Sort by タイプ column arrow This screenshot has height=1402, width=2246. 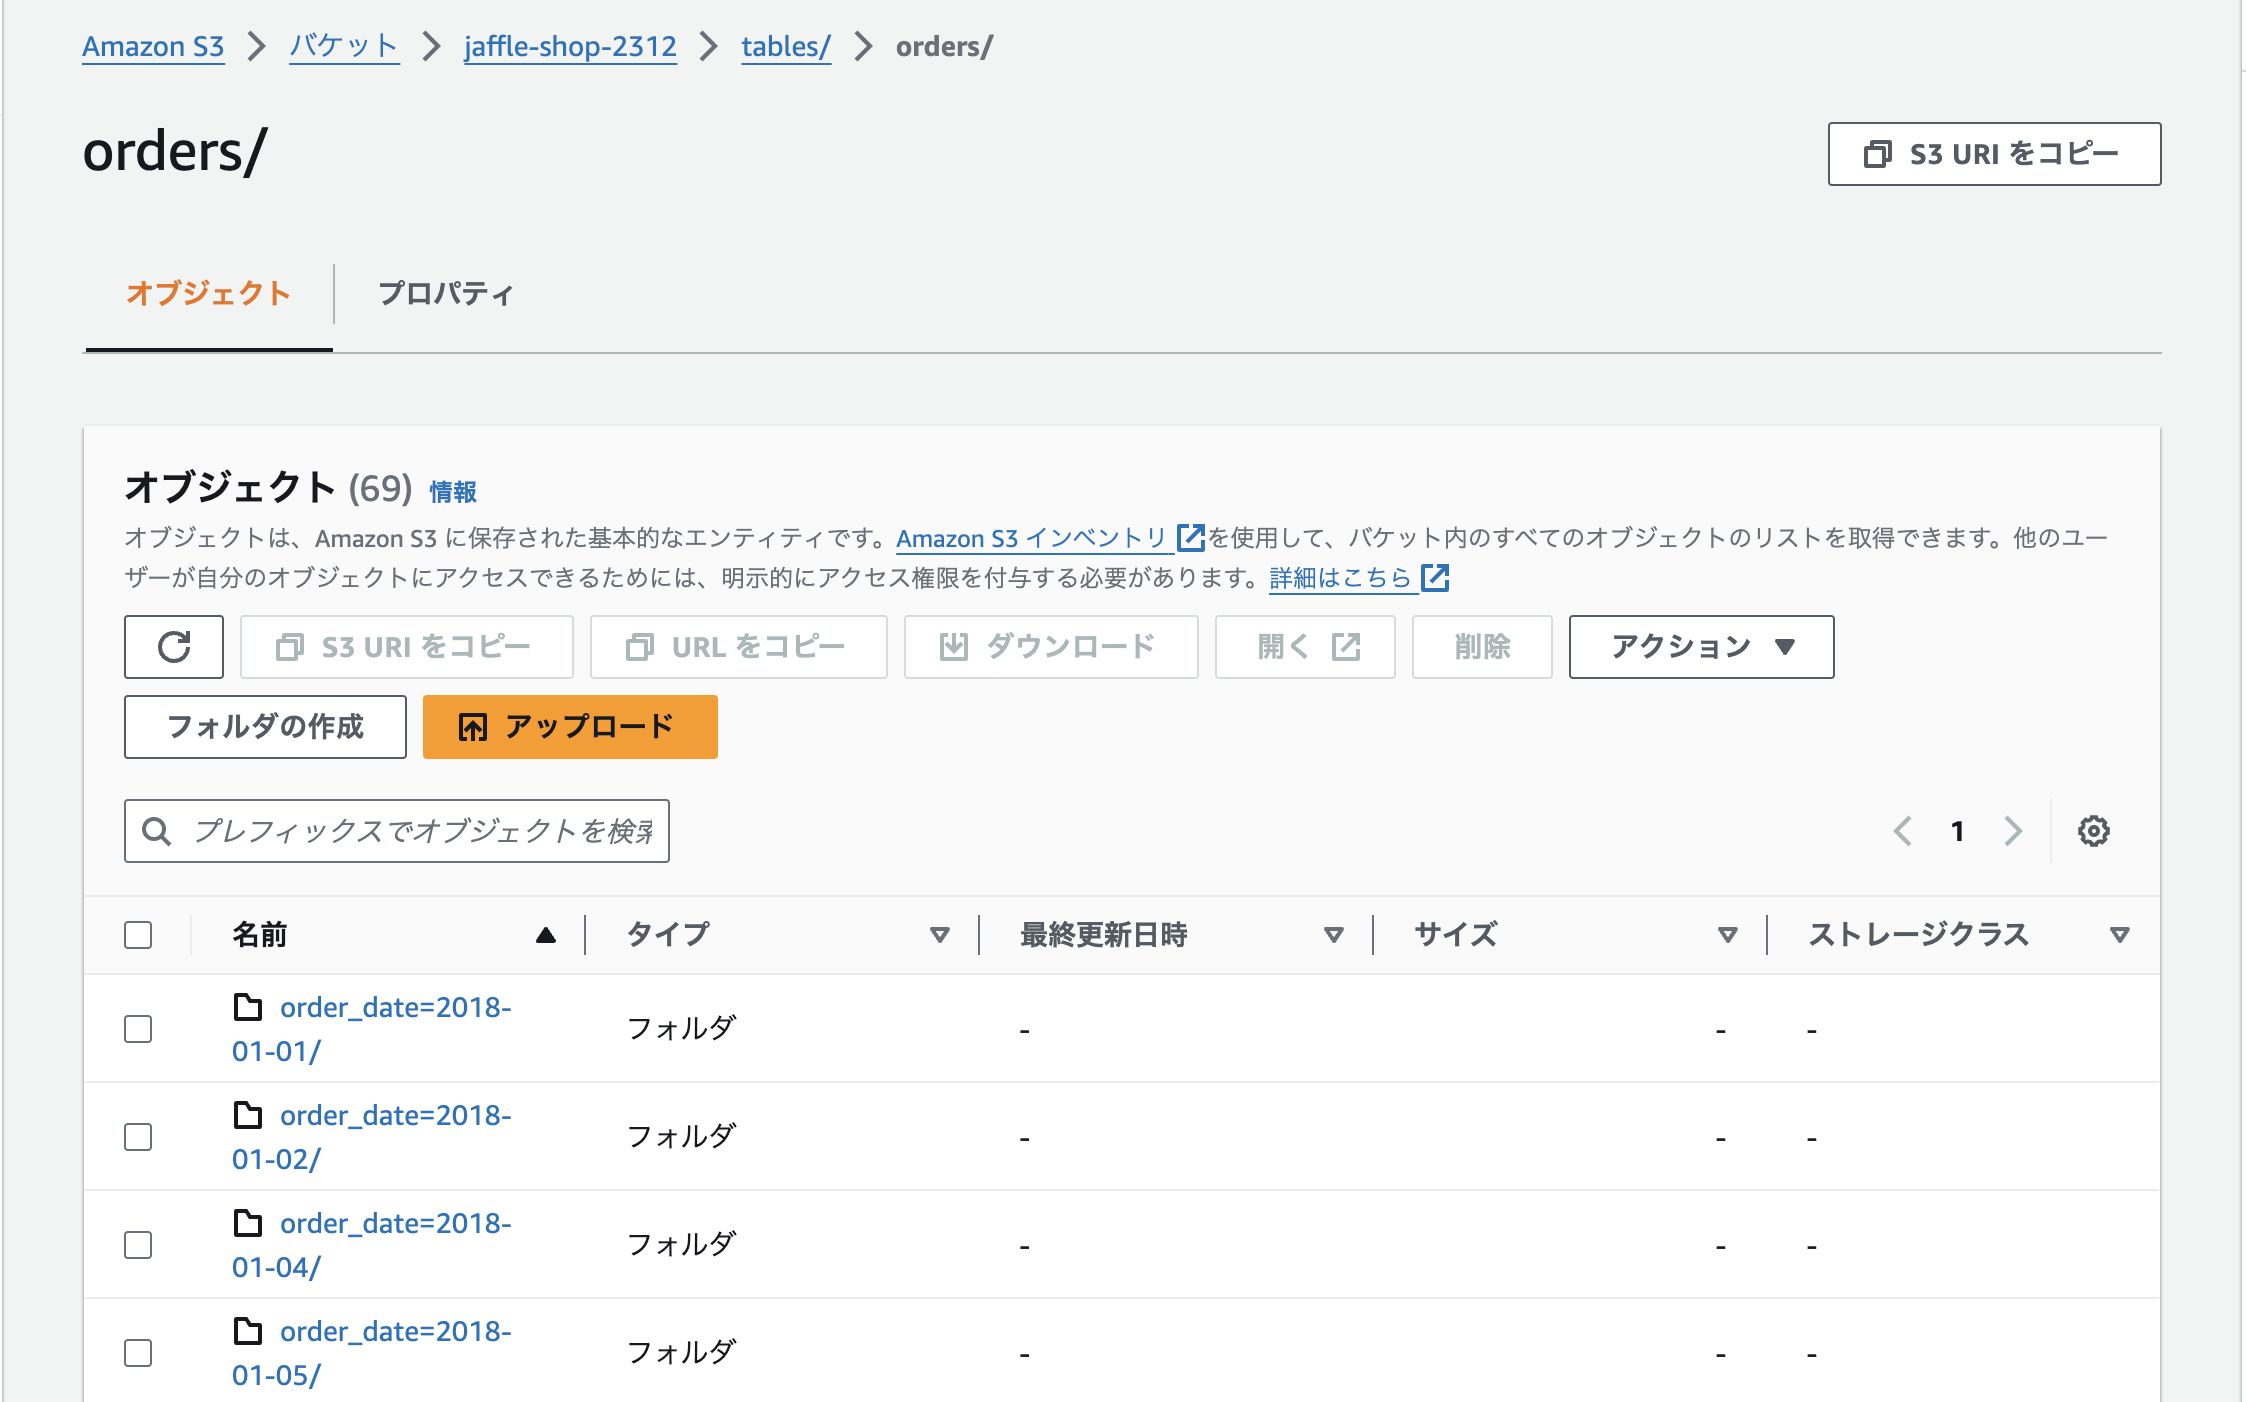939,935
